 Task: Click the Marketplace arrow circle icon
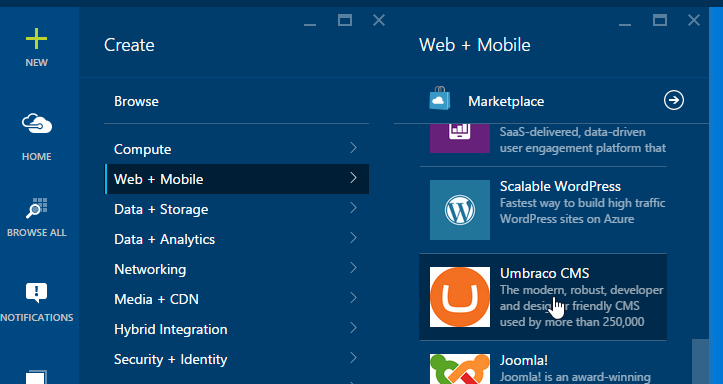coord(674,100)
